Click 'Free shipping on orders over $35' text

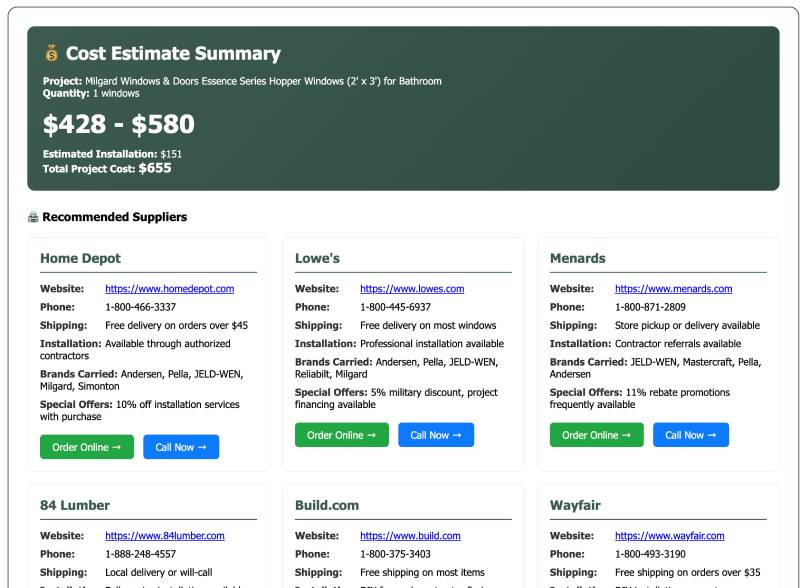click(x=687, y=573)
